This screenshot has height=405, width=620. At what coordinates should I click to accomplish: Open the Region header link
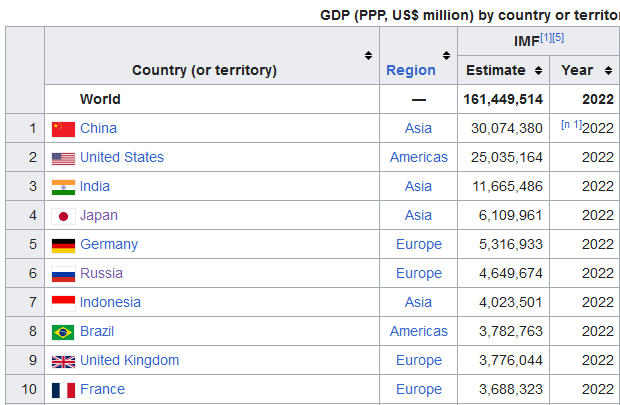point(411,70)
